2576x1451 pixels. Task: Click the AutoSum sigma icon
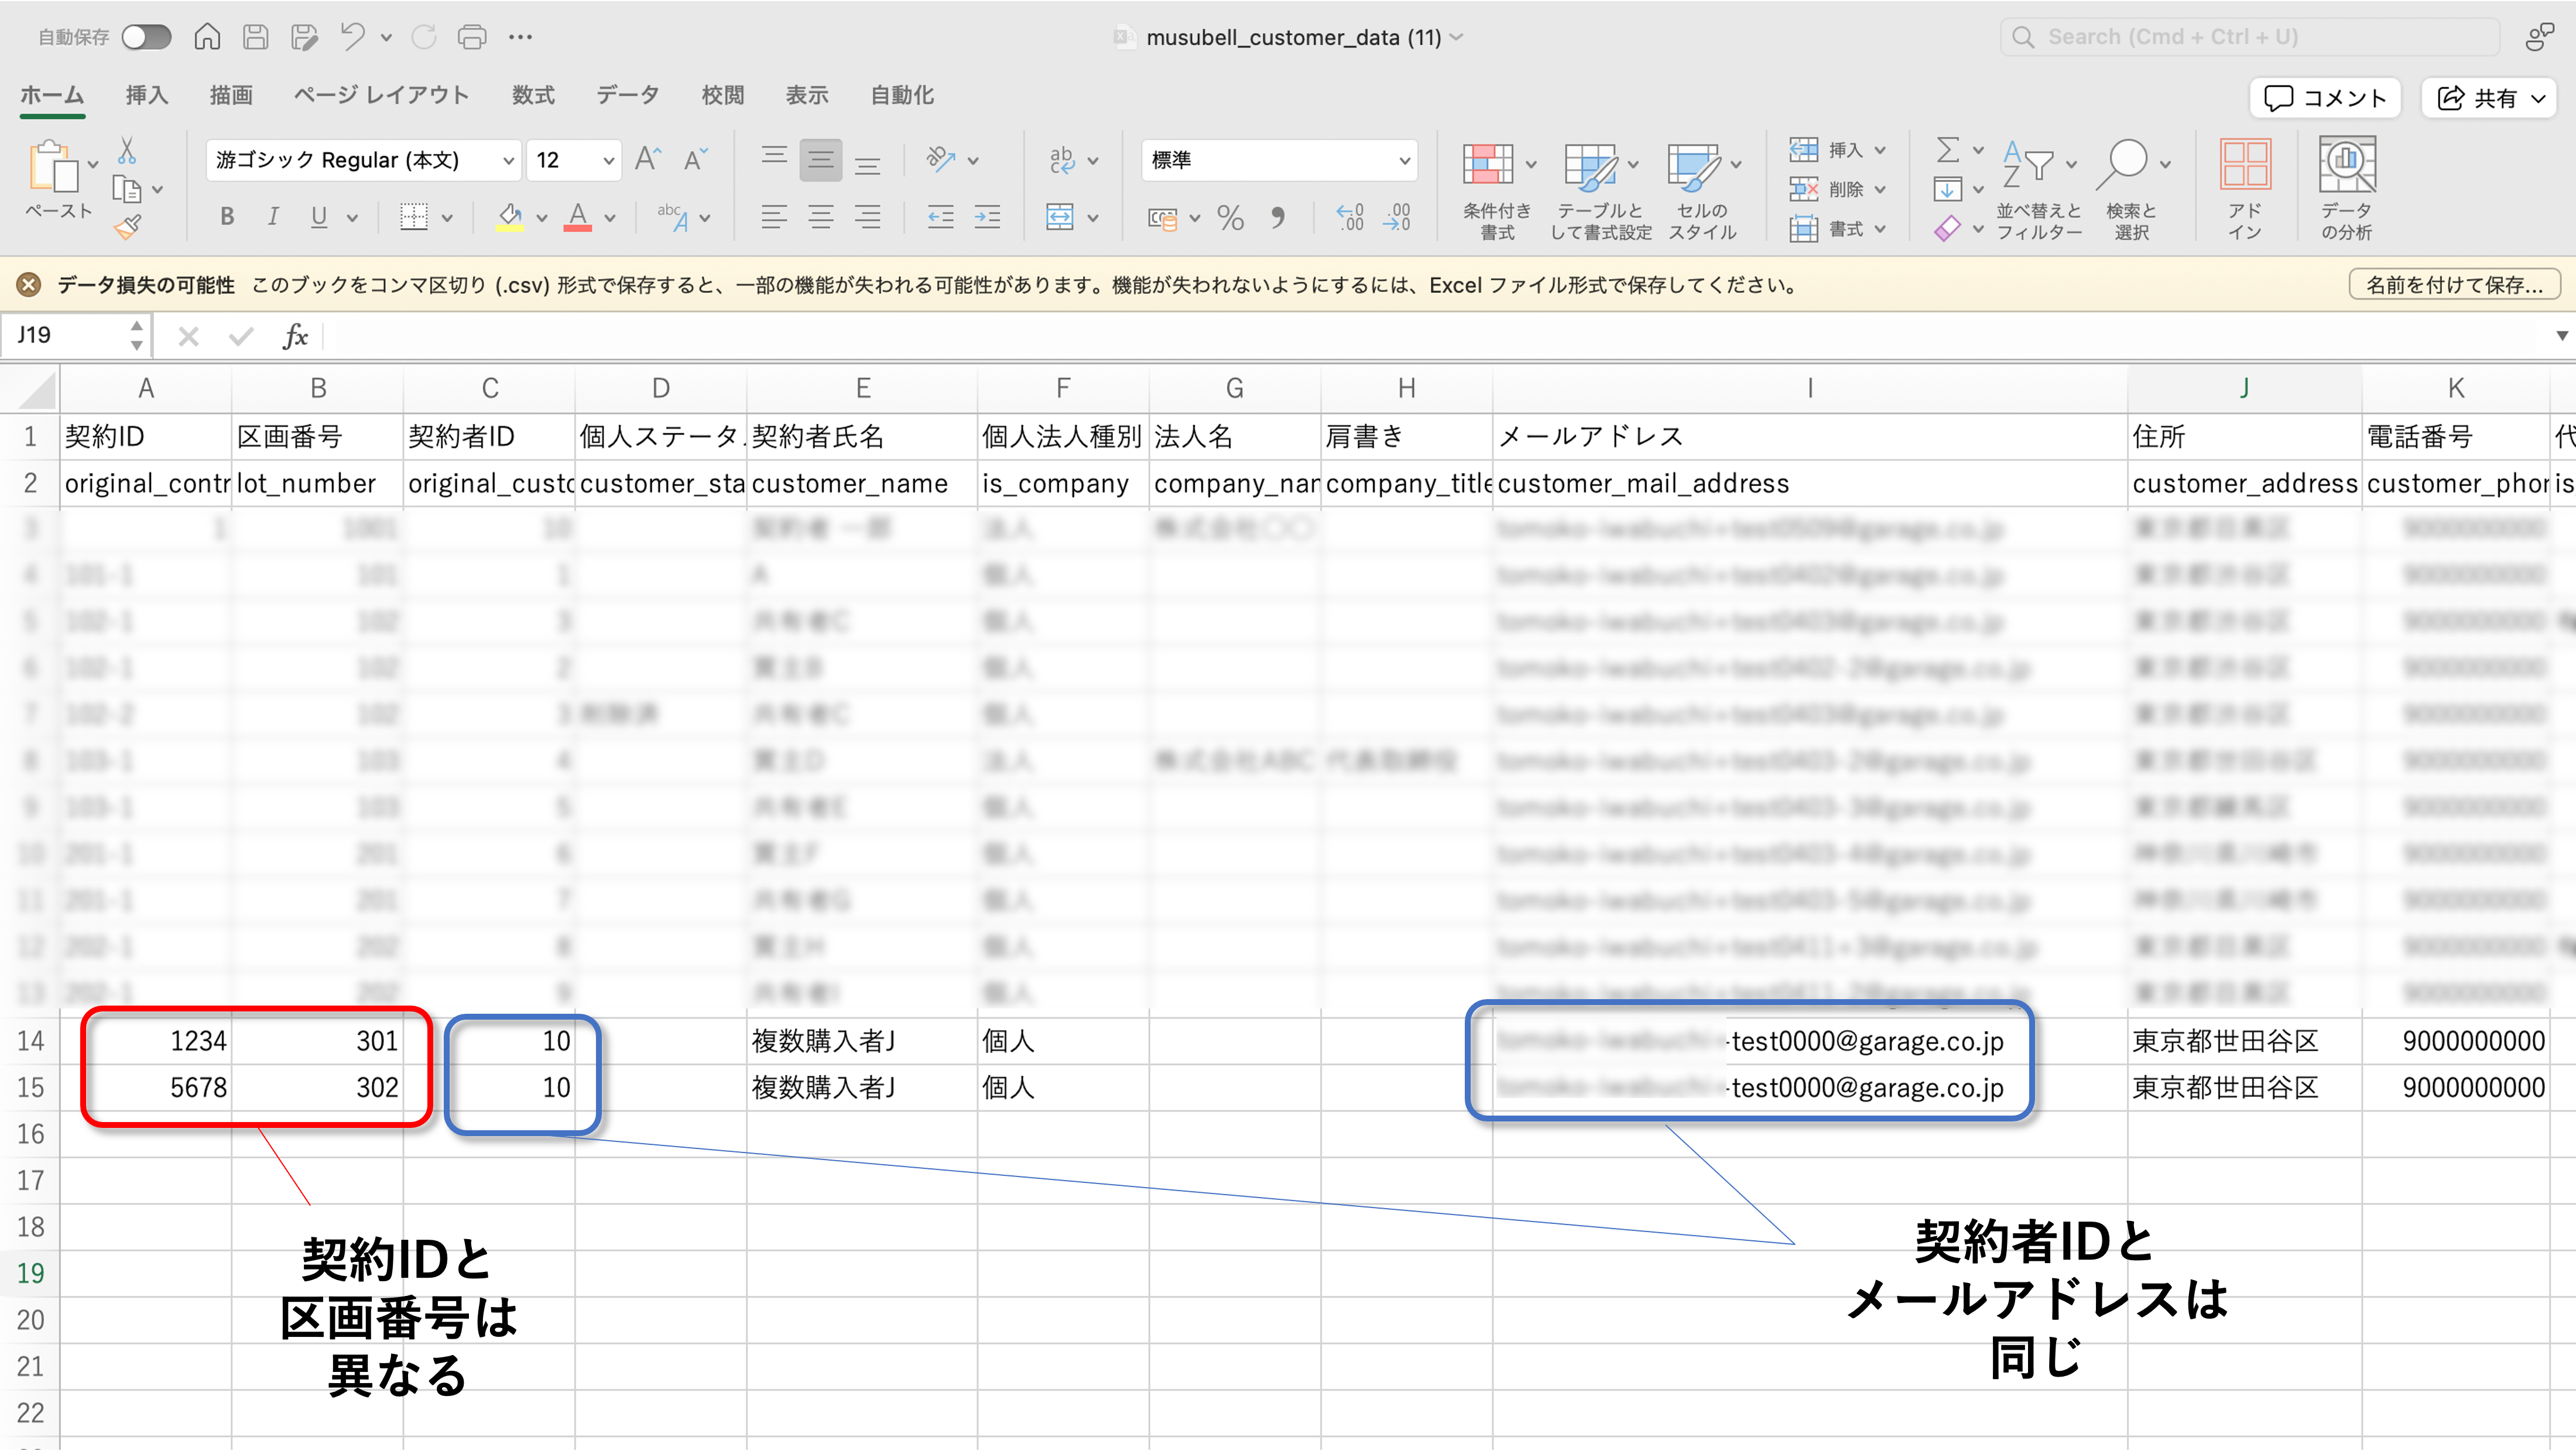tap(1946, 150)
